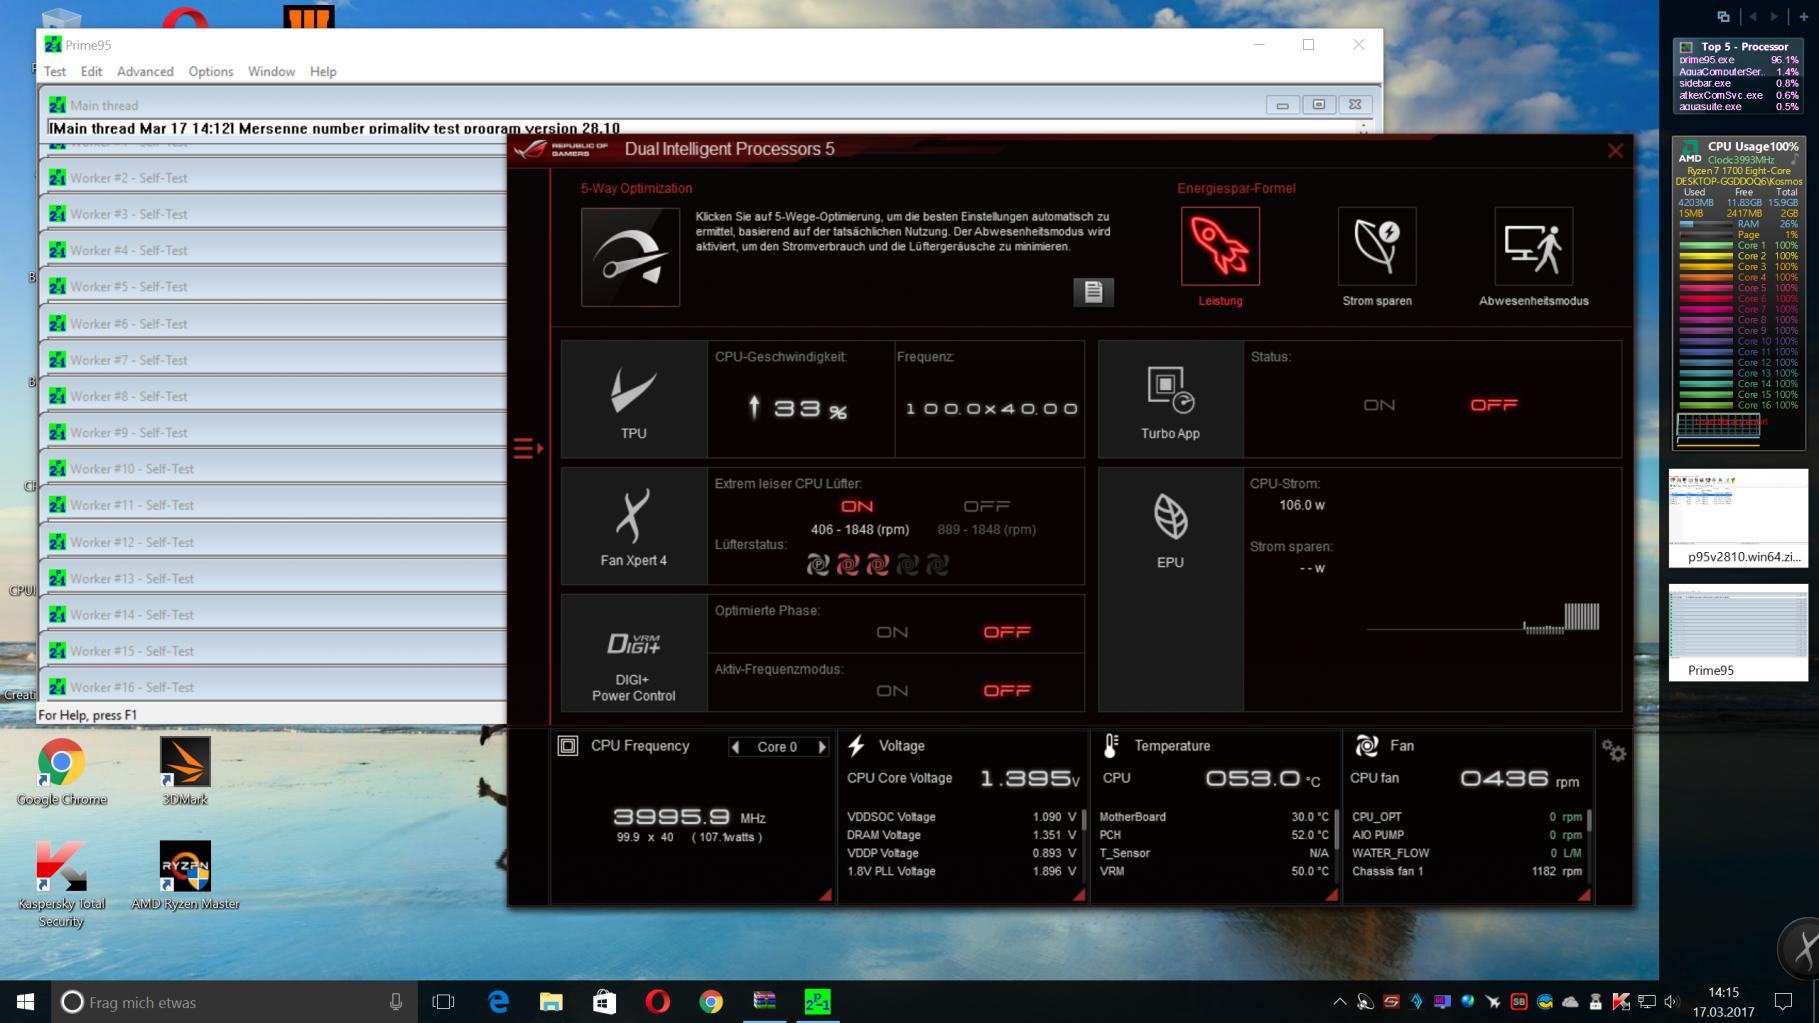Open the Edit menu in Prime95

pos(91,72)
